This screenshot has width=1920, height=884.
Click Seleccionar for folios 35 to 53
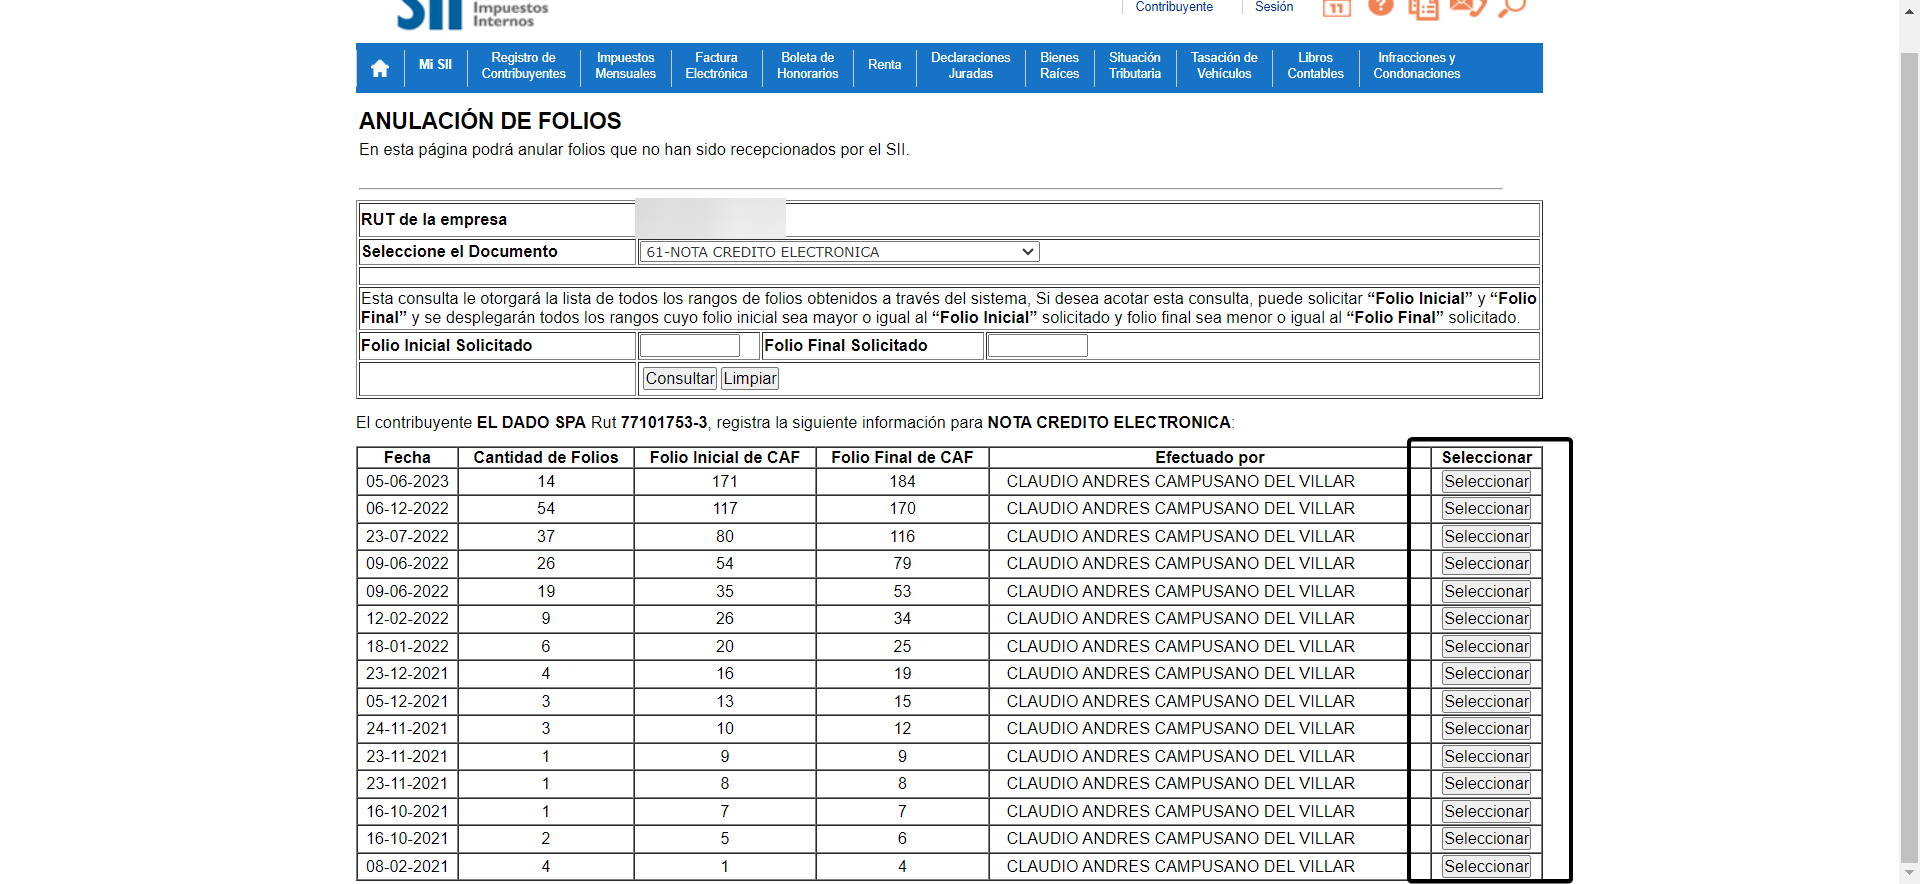pos(1486,592)
